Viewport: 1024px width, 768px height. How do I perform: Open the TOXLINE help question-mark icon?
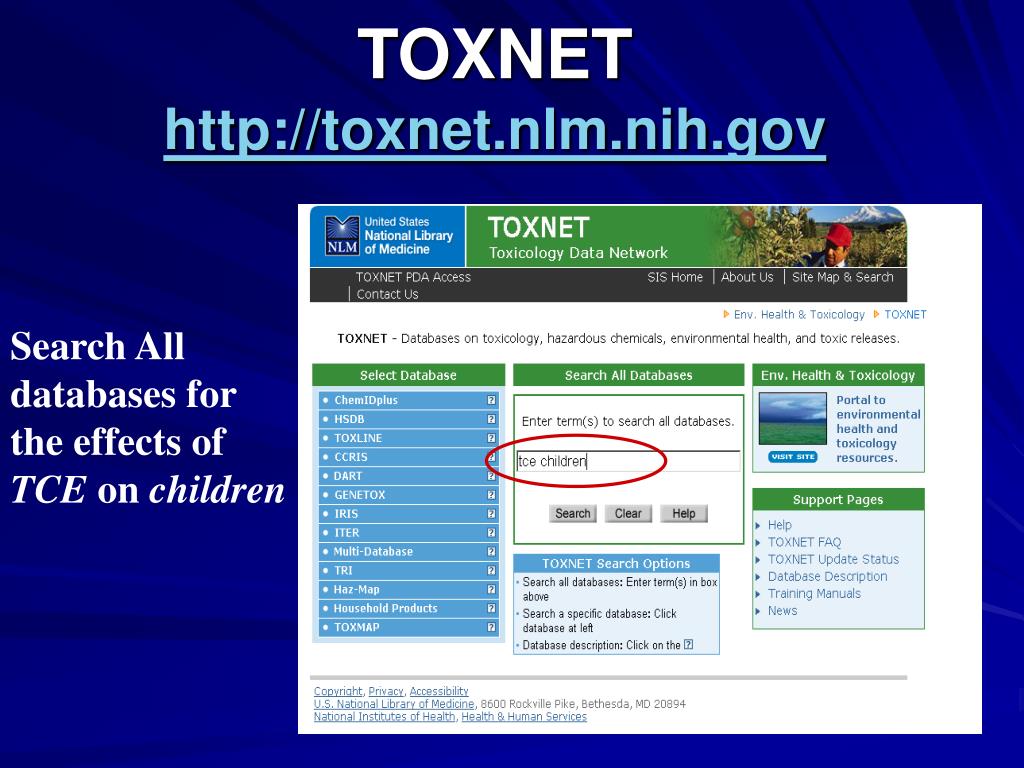[491, 438]
